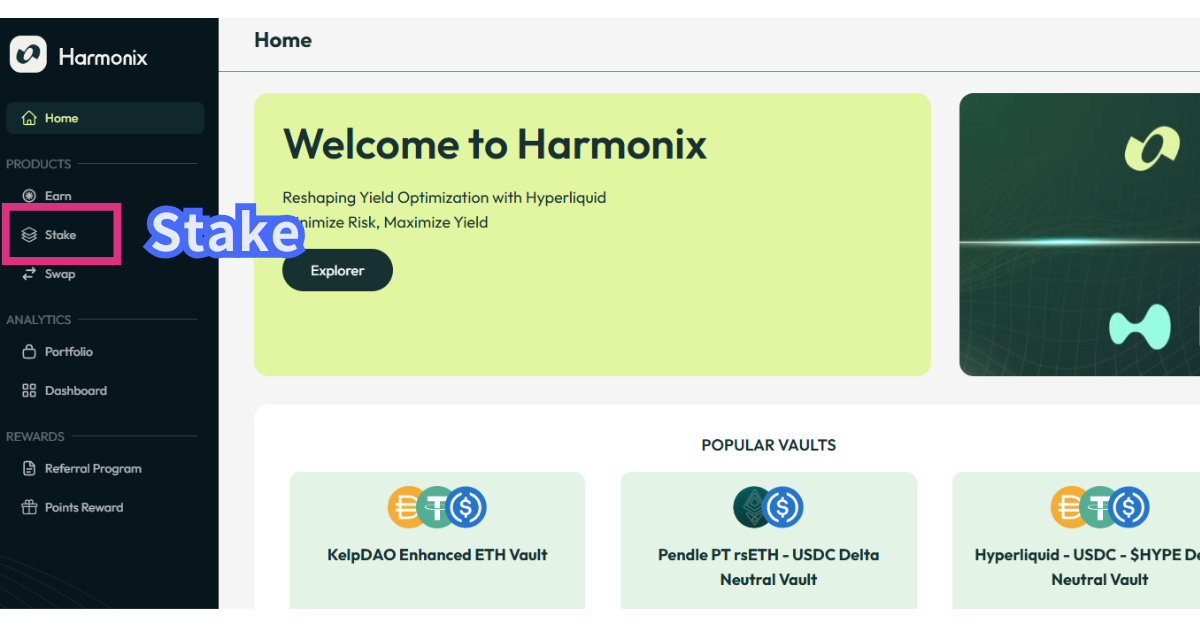Select Pendle PT rsETH - USDC Delta Neutral Vault
The height and width of the screenshot is (630, 1200).
point(768,540)
